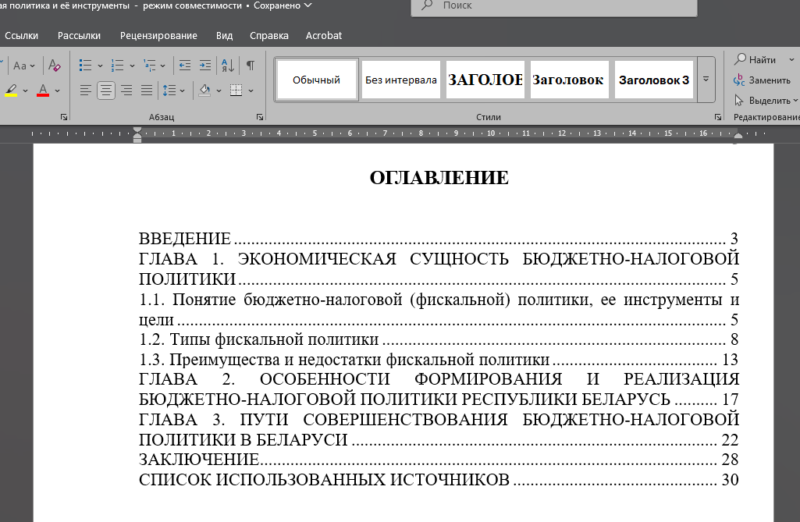Viewport: 800px width, 522px height.
Task: Open the Вид tab
Action: [x=224, y=36]
